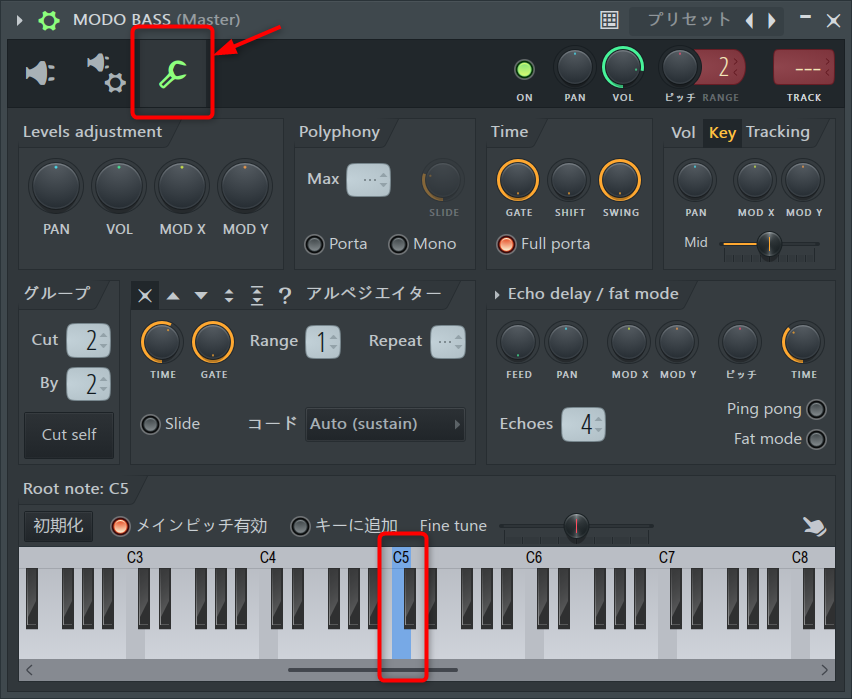The height and width of the screenshot is (699, 852).
Task: Click the Fine tune slider
Action: (576, 526)
